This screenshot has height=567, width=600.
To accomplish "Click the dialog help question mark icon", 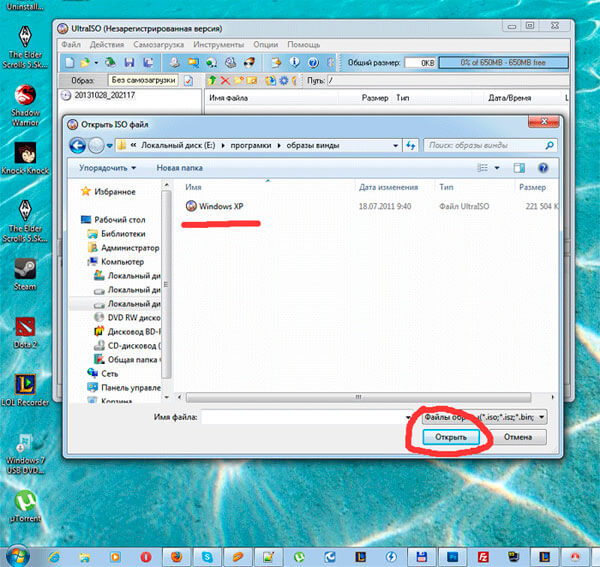I will pyautogui.click(x=543, y=168).
